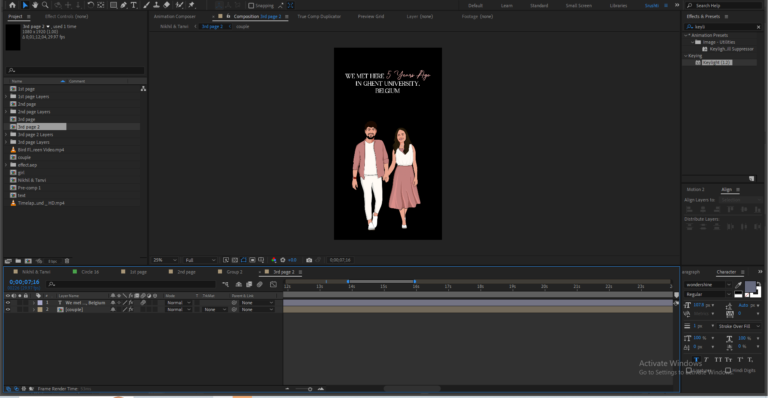Image resolution: width=768 pixels, height=398 pixels.
Task: Switch to the Effect Controls tab
Action: pyautogui.click(x=66, y=16)
